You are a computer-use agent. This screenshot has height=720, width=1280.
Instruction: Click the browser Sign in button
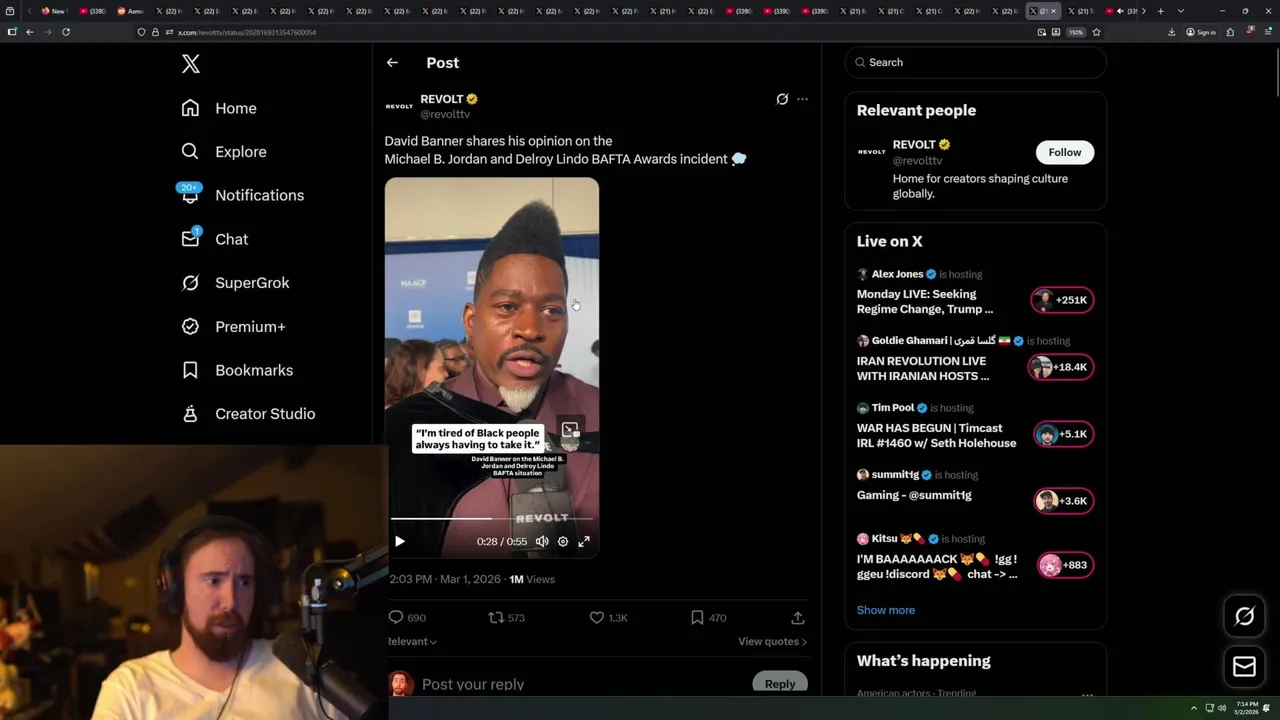pos(1201,32)
